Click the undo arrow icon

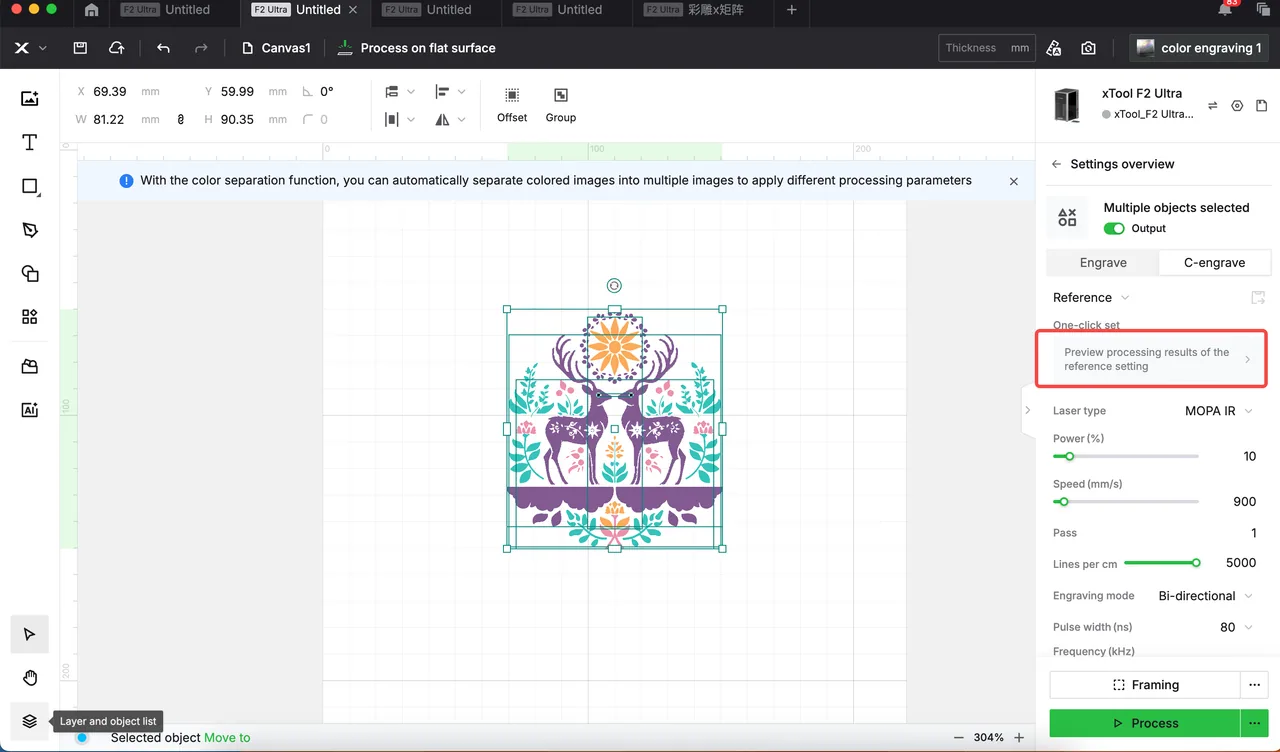coord(164,48)
